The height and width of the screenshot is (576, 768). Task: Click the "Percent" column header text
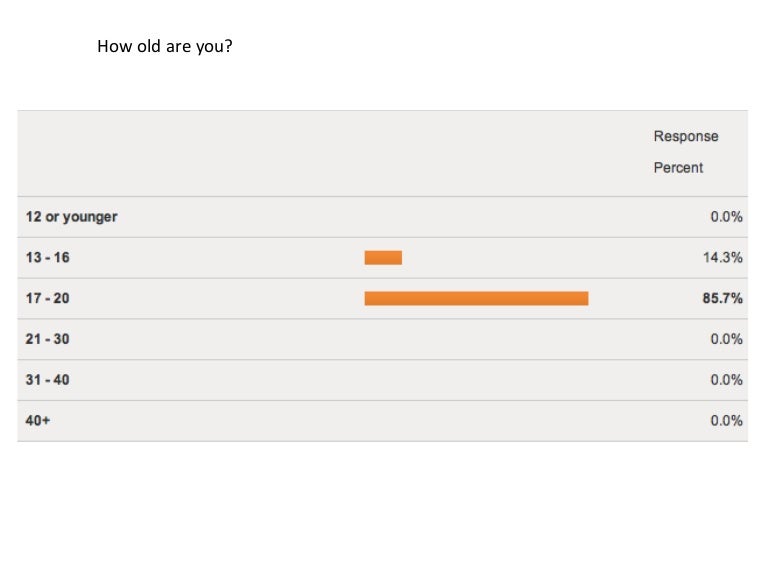(678, 167)
